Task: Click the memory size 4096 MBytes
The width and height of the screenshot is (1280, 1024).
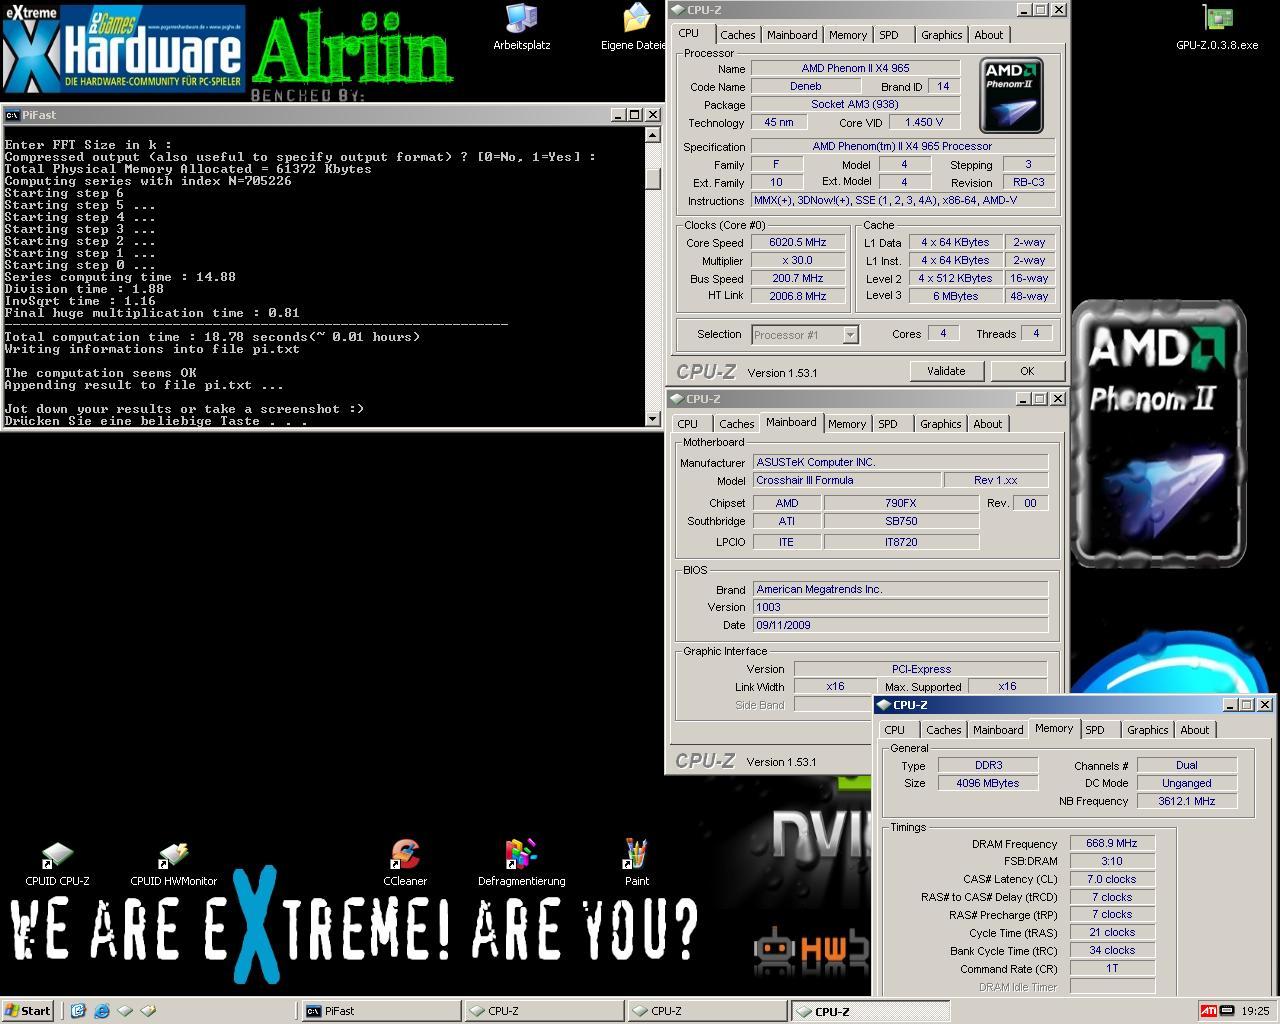Action: click(x=988, y=783)
